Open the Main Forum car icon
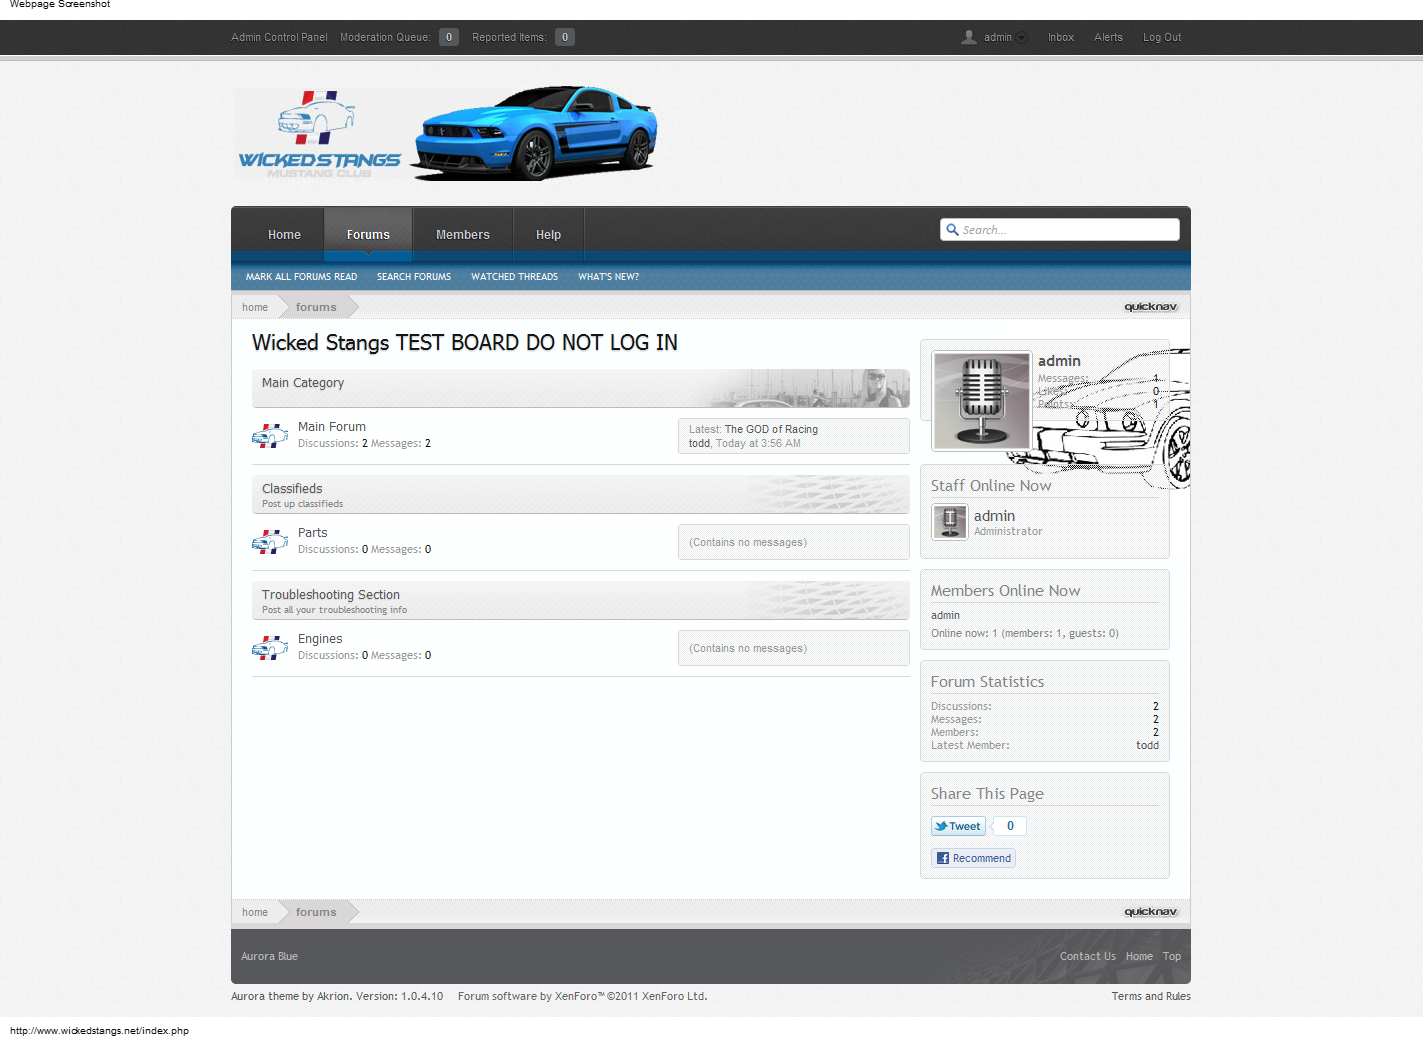The image size is (1423, 1037). pyautogui.click(x=270, y=435)
